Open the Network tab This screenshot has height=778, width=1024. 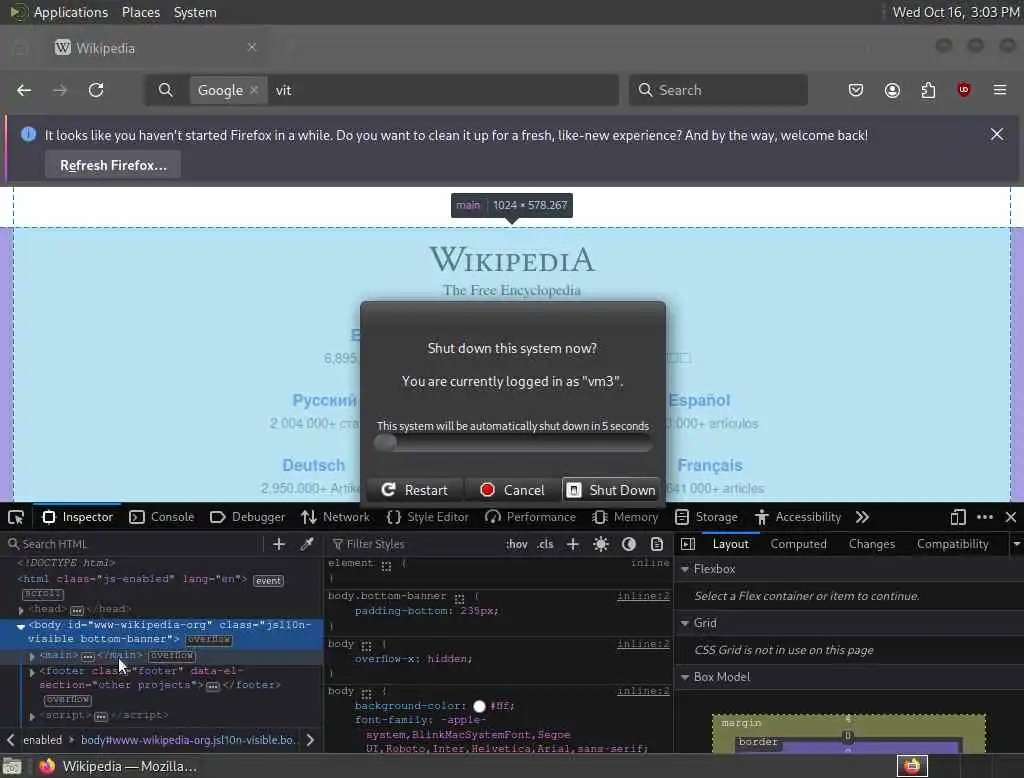point(336,517)
